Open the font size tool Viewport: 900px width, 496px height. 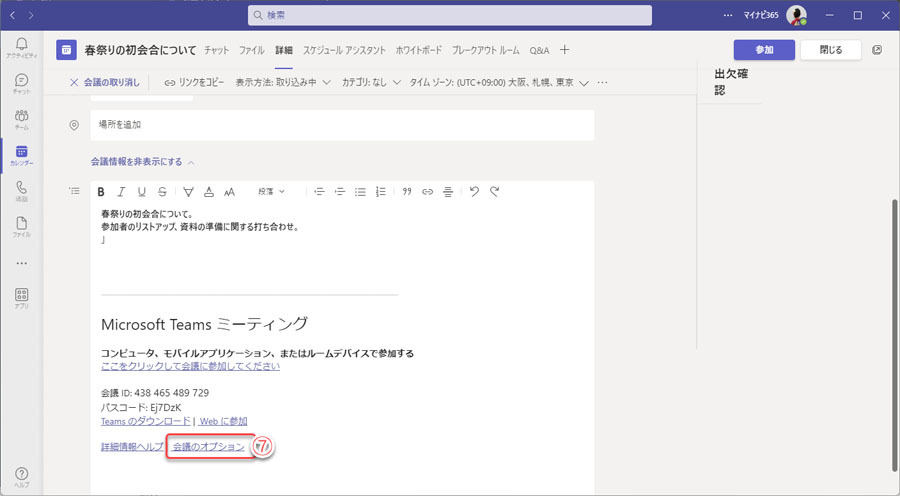[x=230, y=192]
